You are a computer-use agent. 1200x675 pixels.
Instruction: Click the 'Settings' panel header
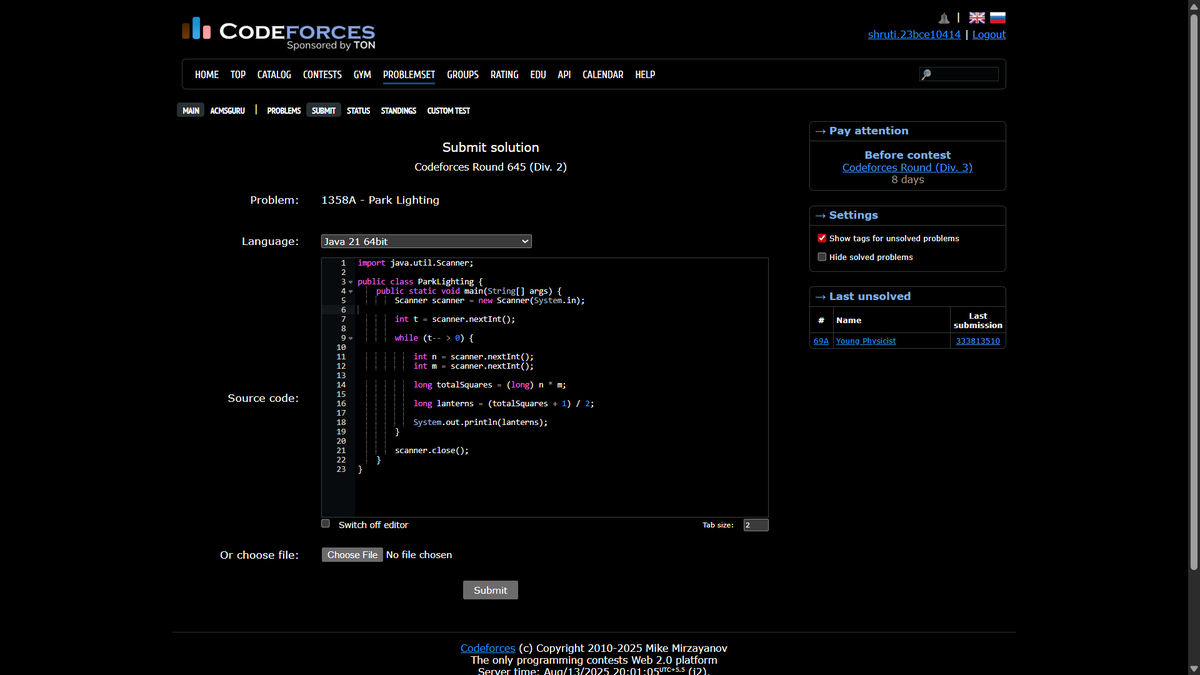(907, 215)
